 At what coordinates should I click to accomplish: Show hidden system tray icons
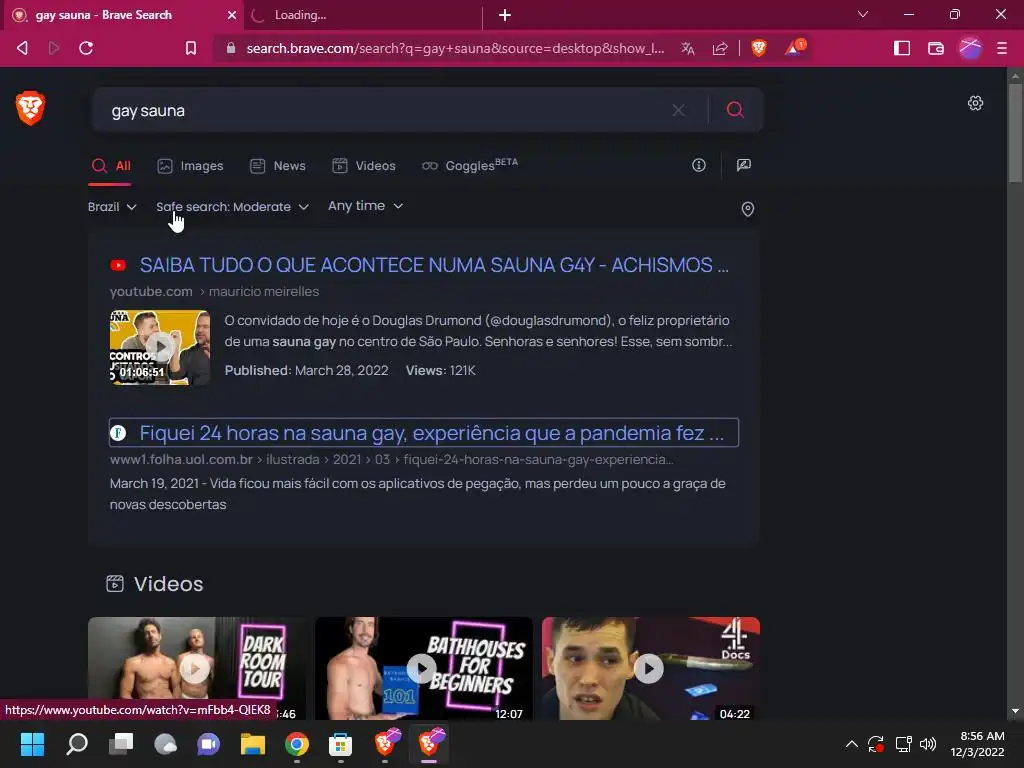(x=852, y=744)
